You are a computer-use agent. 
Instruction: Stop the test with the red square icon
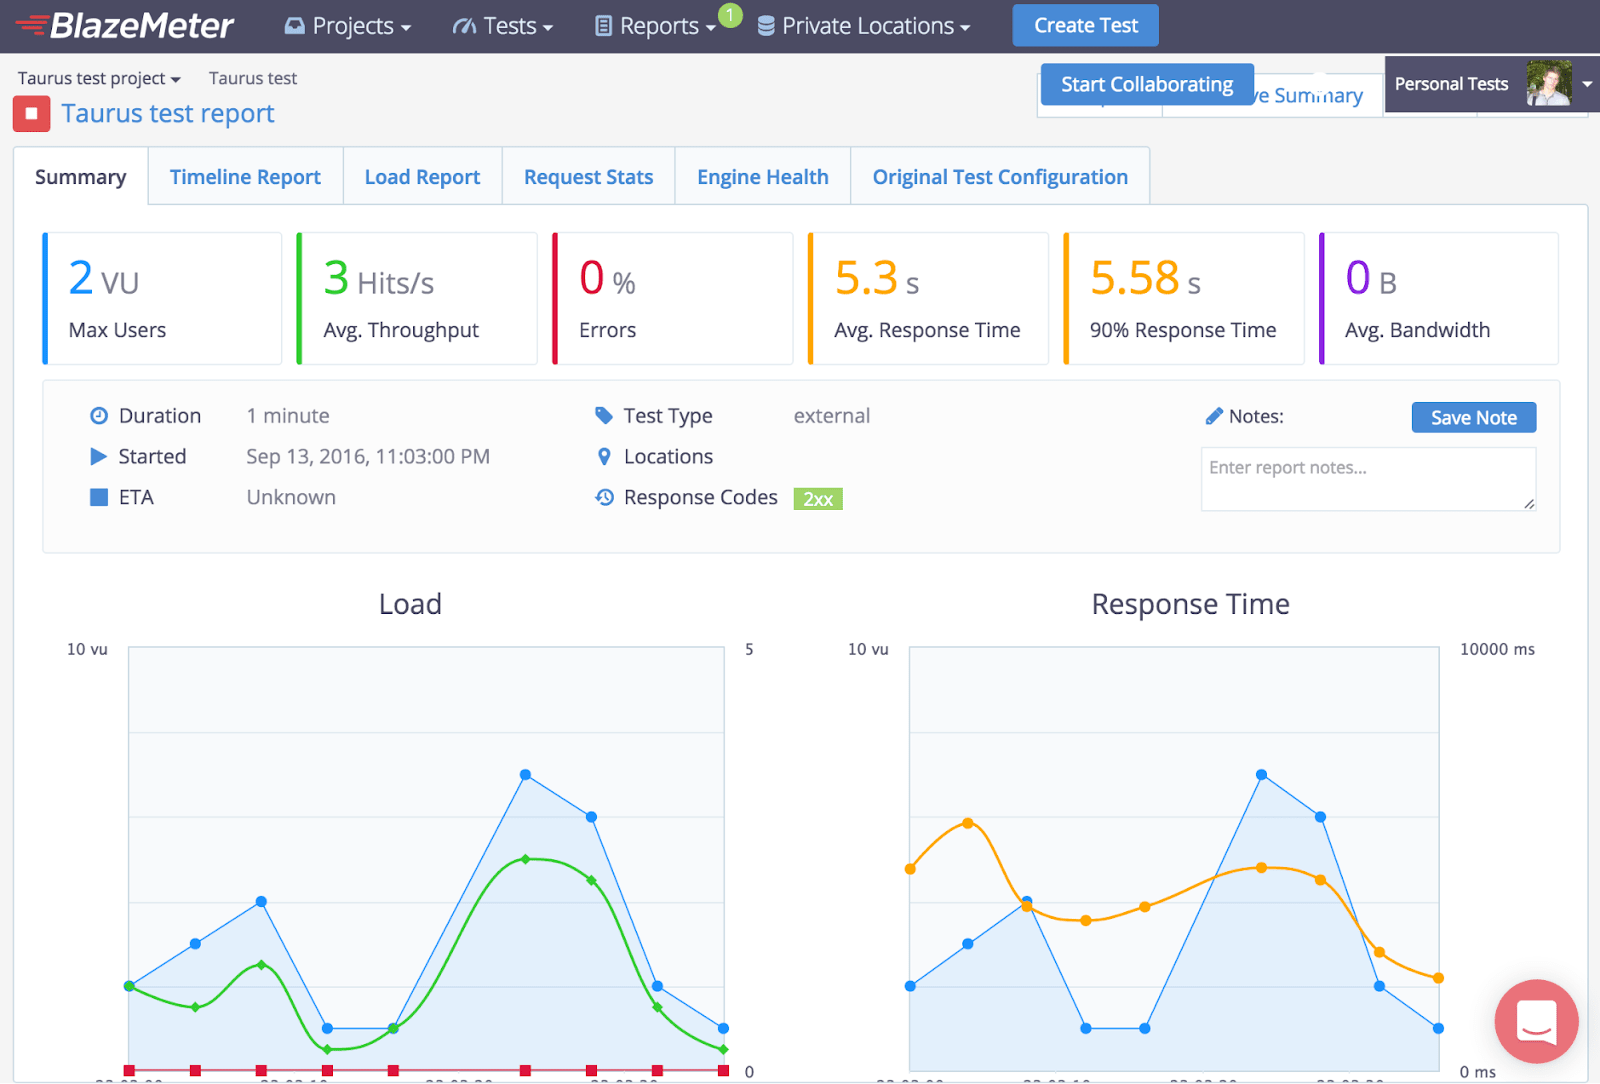pyautogui.click(x=31, y=113)
